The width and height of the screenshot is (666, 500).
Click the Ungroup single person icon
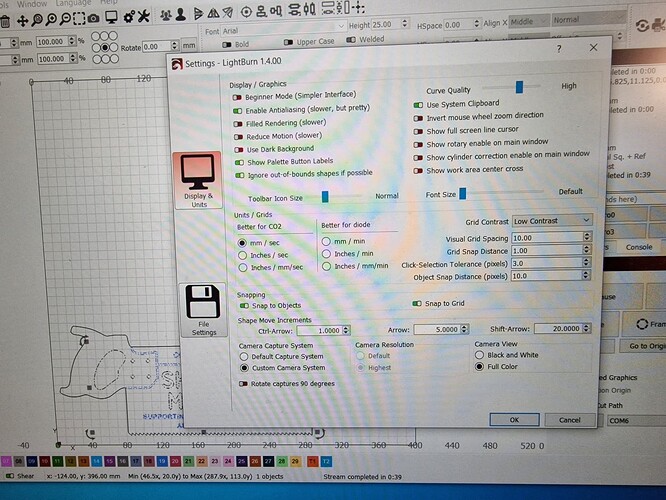(181, 15)
